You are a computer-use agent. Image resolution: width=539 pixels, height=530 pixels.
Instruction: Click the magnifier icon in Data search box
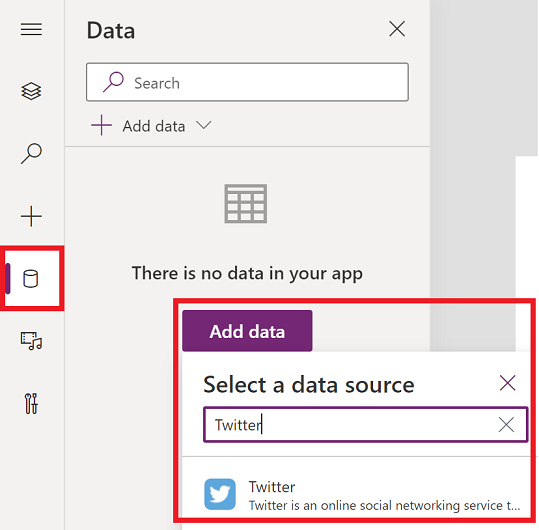pyautogui.click(x=113, y=82)
